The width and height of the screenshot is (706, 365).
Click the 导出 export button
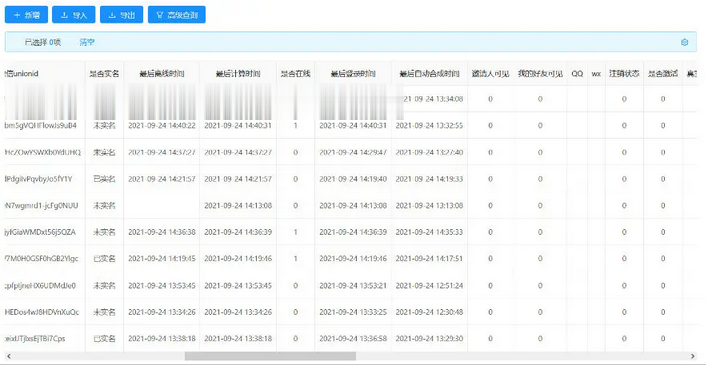coord(122,15)
